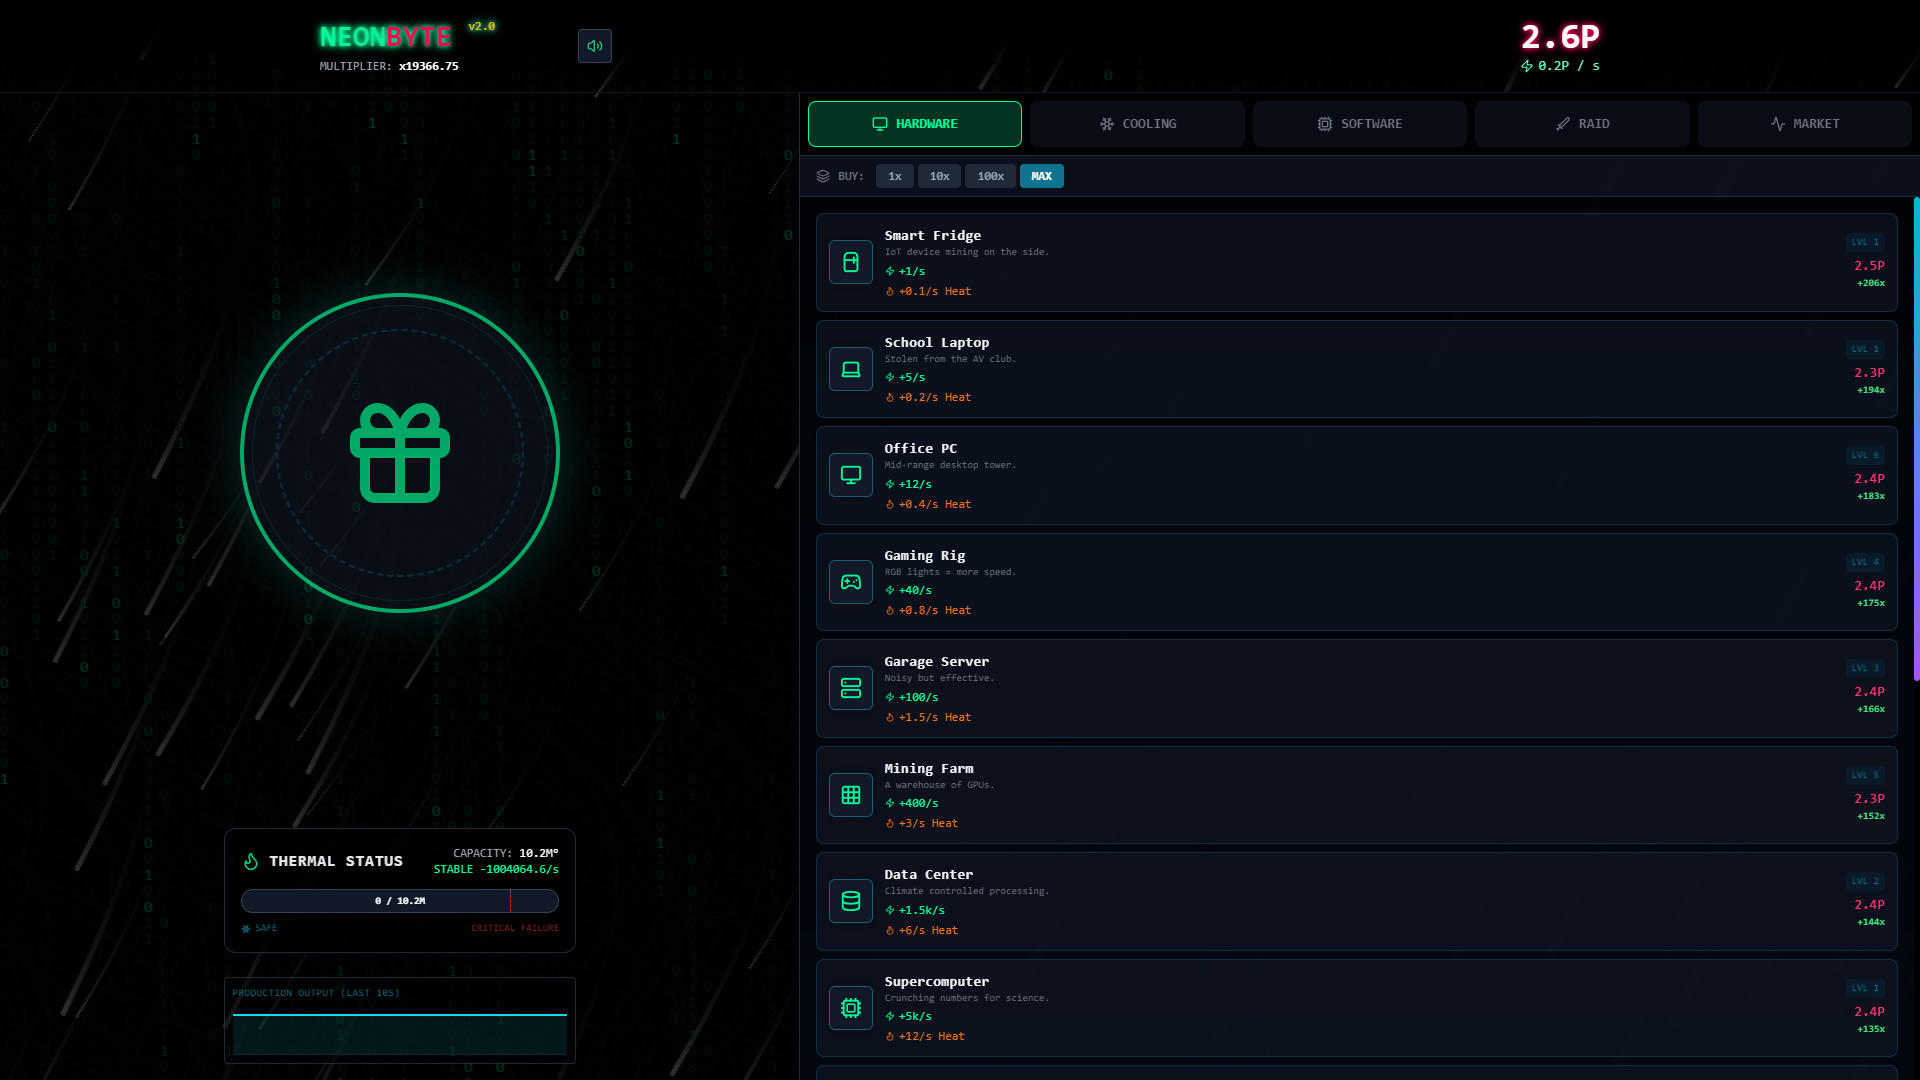Select the 100x buy option
1920x1080 pixels.
[990, 176]
